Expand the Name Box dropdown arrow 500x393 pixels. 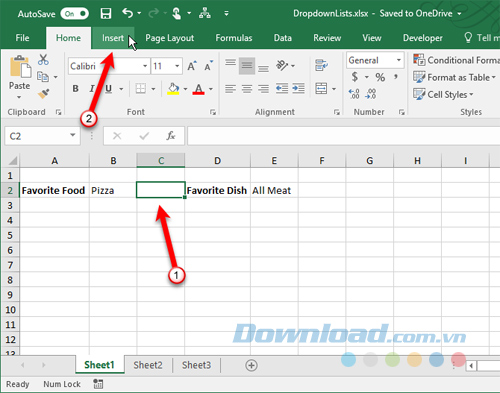tap(73, 135)
